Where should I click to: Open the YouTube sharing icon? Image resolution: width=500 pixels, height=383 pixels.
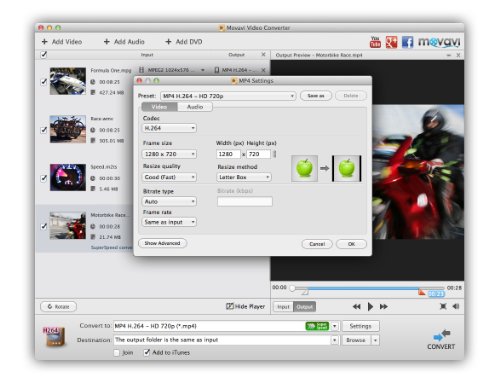tap(375, 42)
